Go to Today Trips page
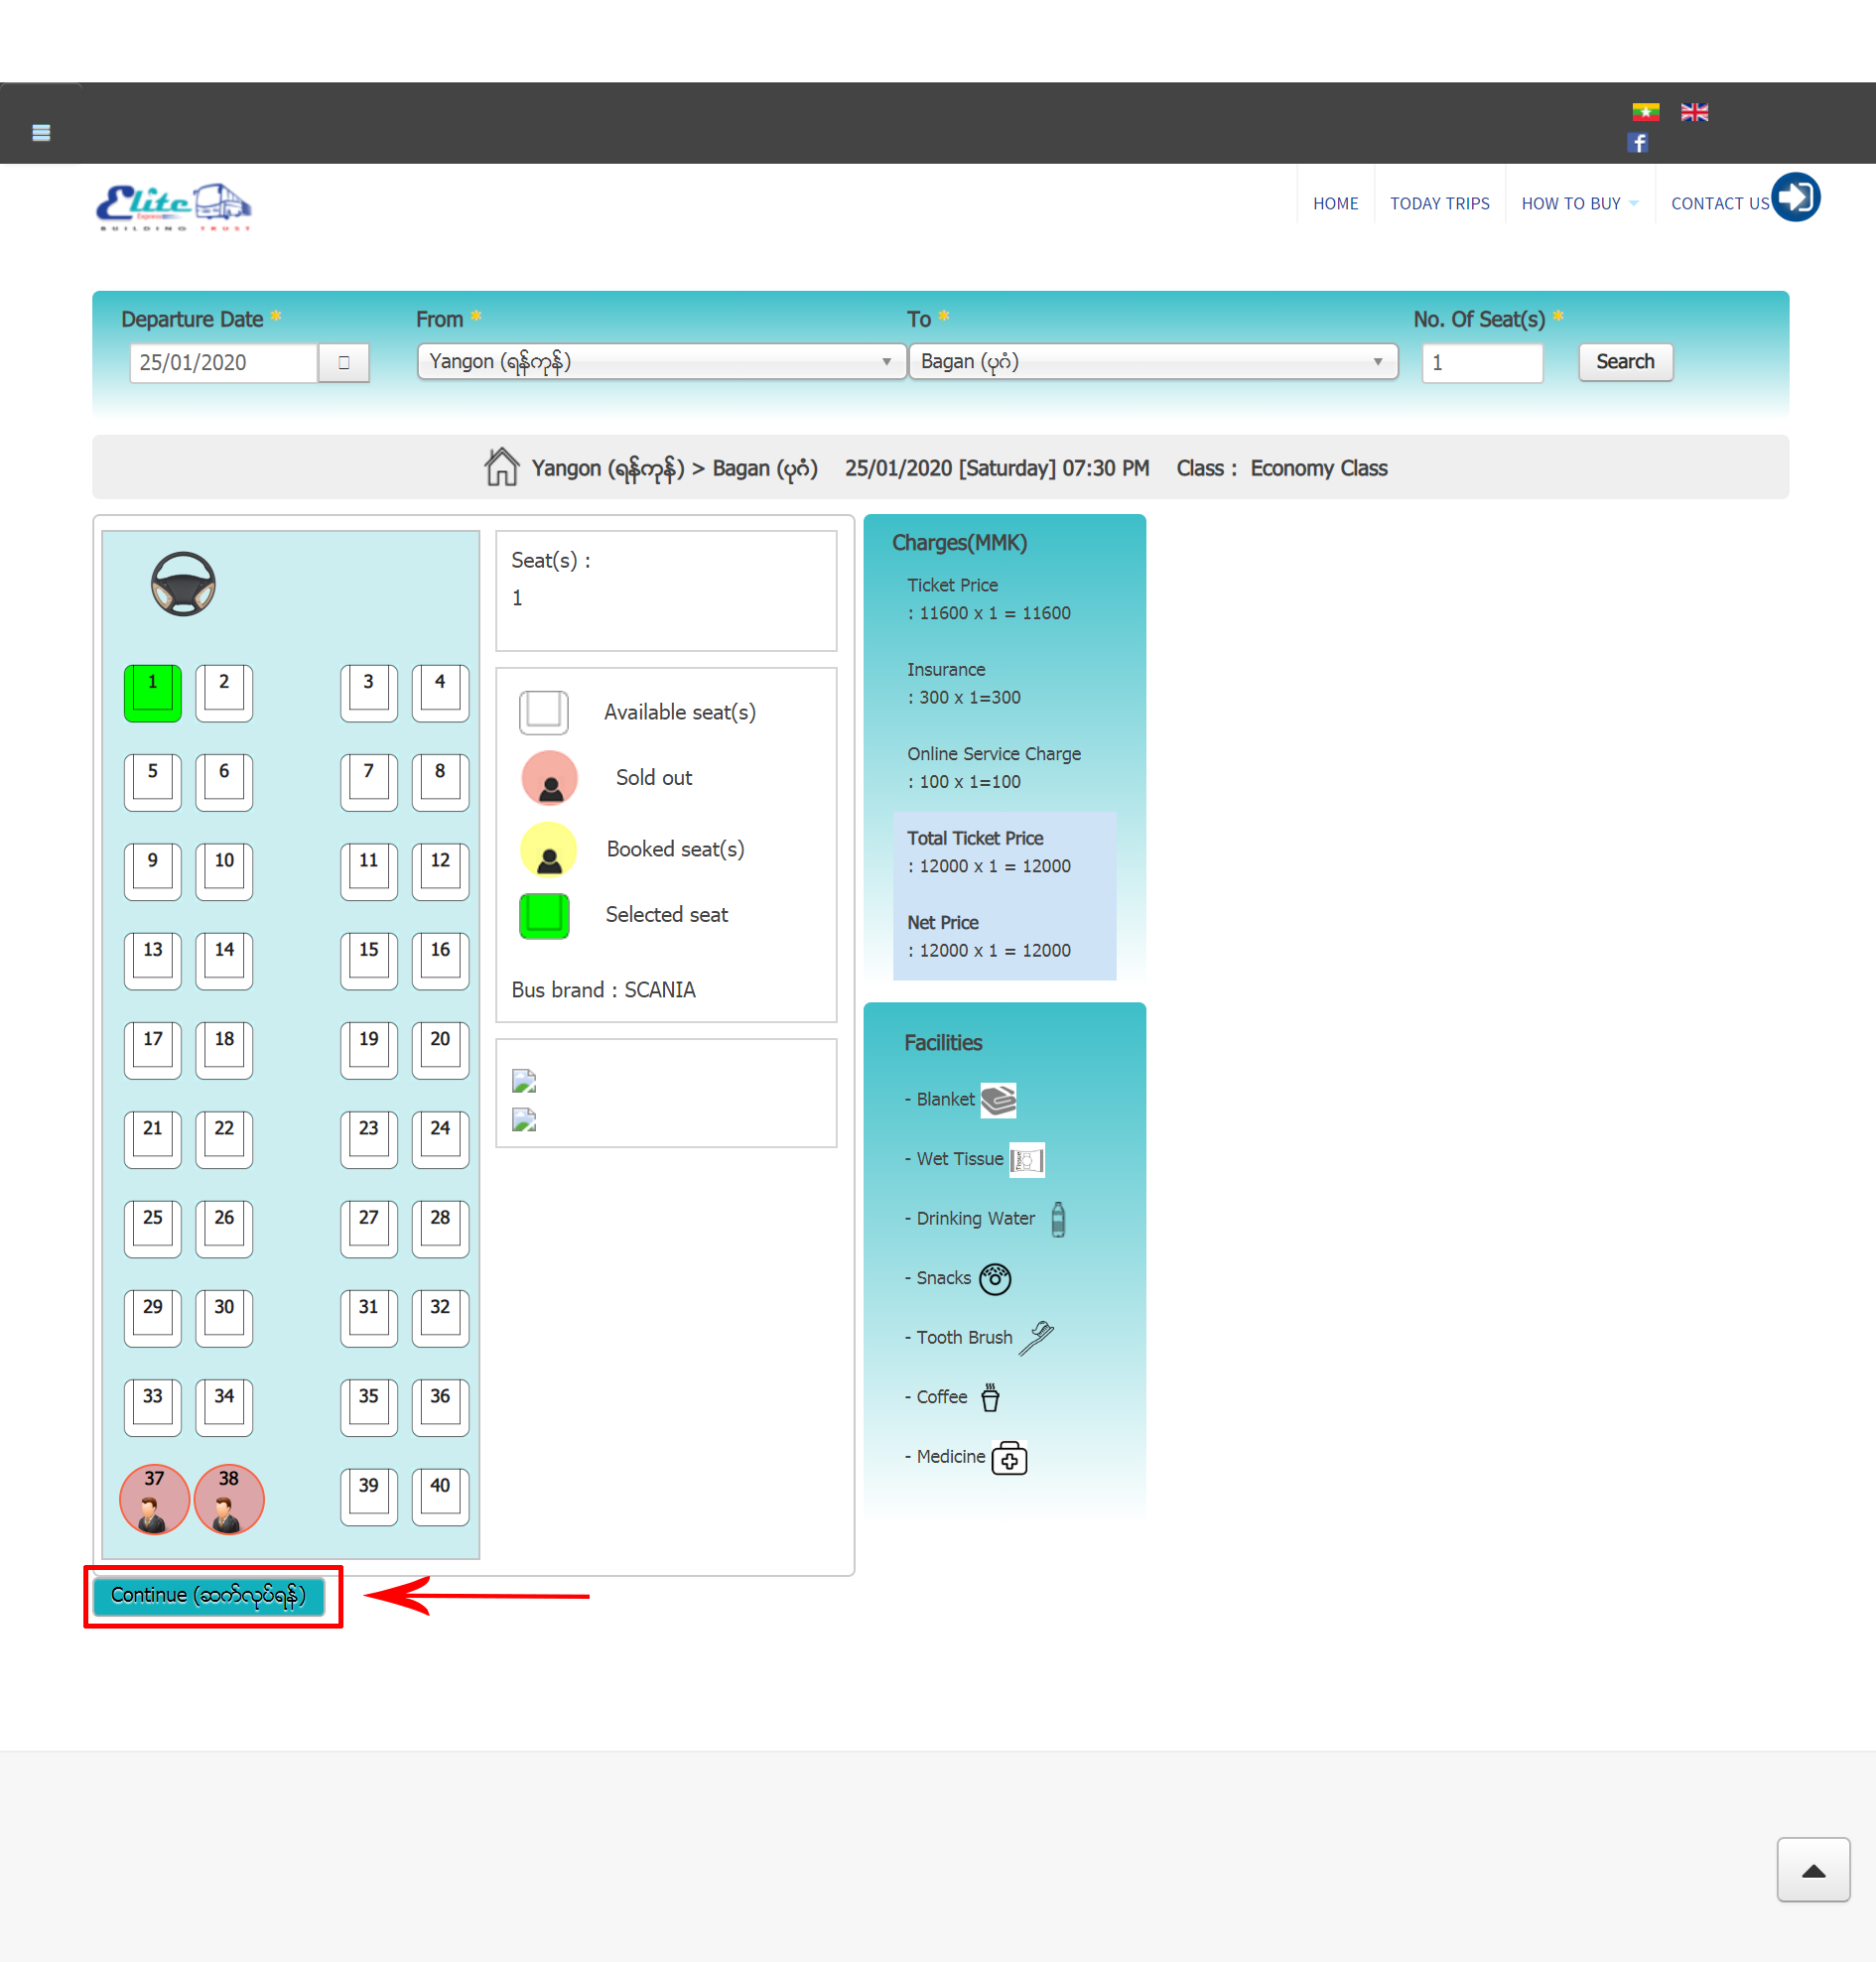This screenshot has height=1962, width=1876. point(1439,204)
